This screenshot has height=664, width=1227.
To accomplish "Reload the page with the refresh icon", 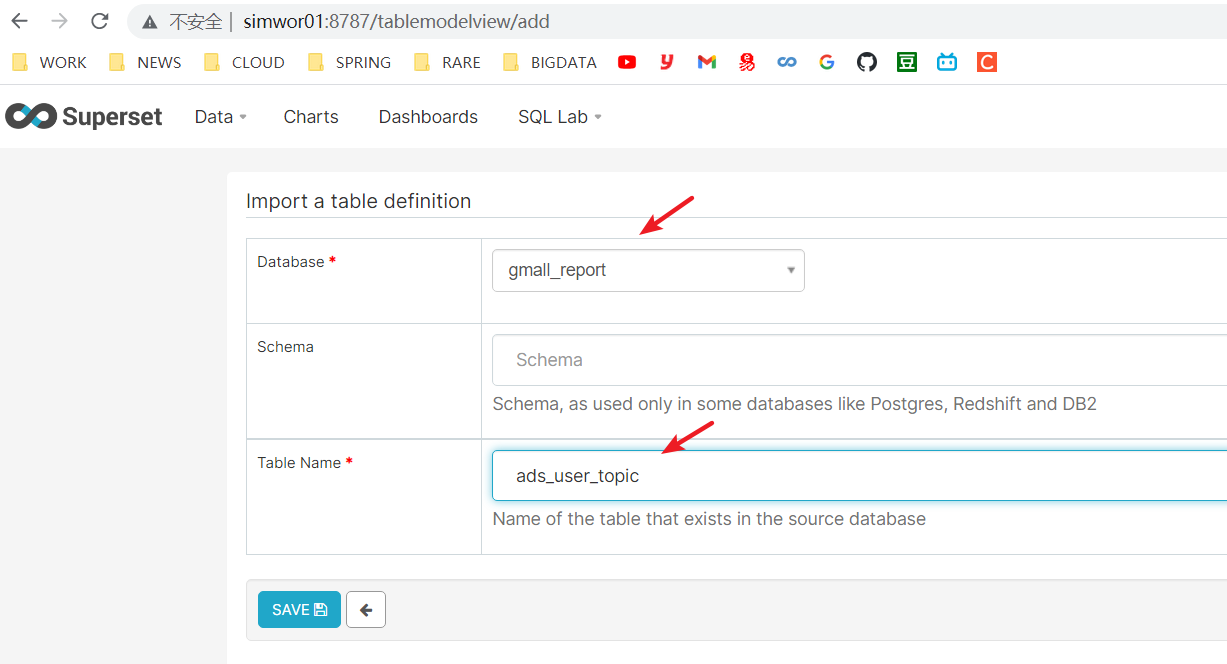I will 99,21.
